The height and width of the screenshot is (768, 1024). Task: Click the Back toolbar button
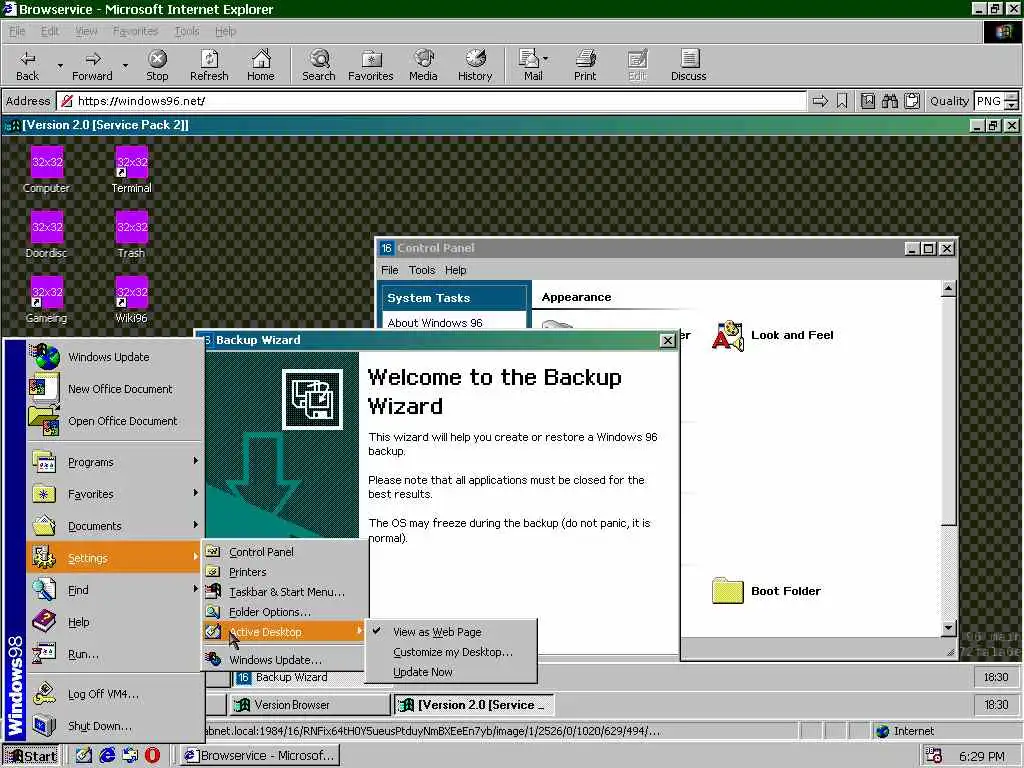click(x=27, y=66)
